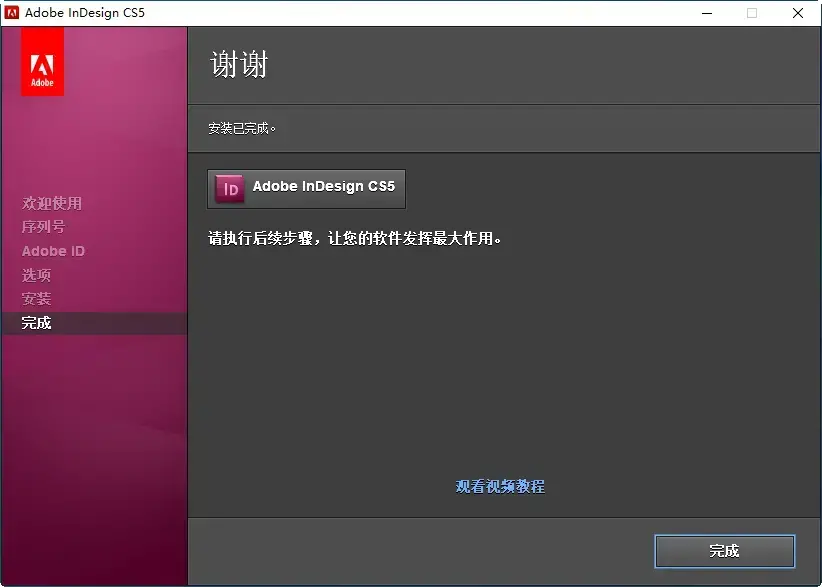The height and width of the screenshot is (587, 822).
Task: Click the 完成 button to finish installation
Action: click(x=724, y=551)
